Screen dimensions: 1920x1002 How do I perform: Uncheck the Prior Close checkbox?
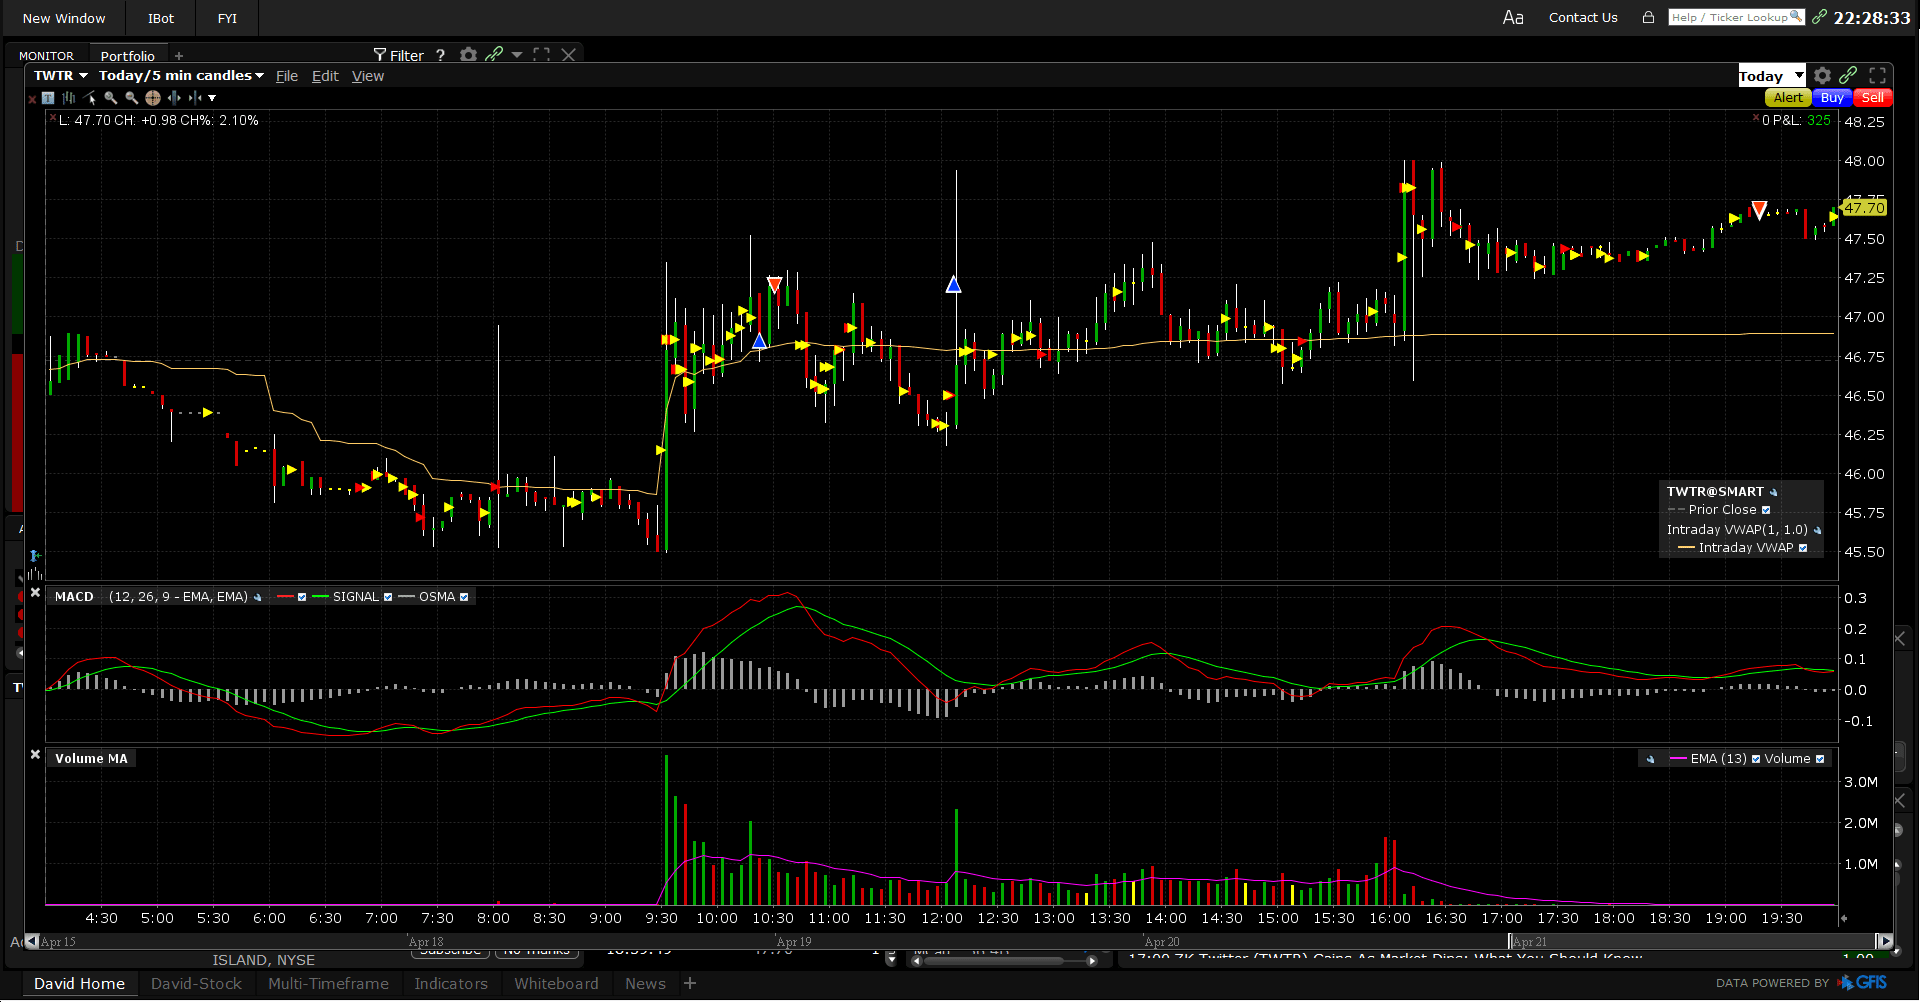[x=1766, y=510]
